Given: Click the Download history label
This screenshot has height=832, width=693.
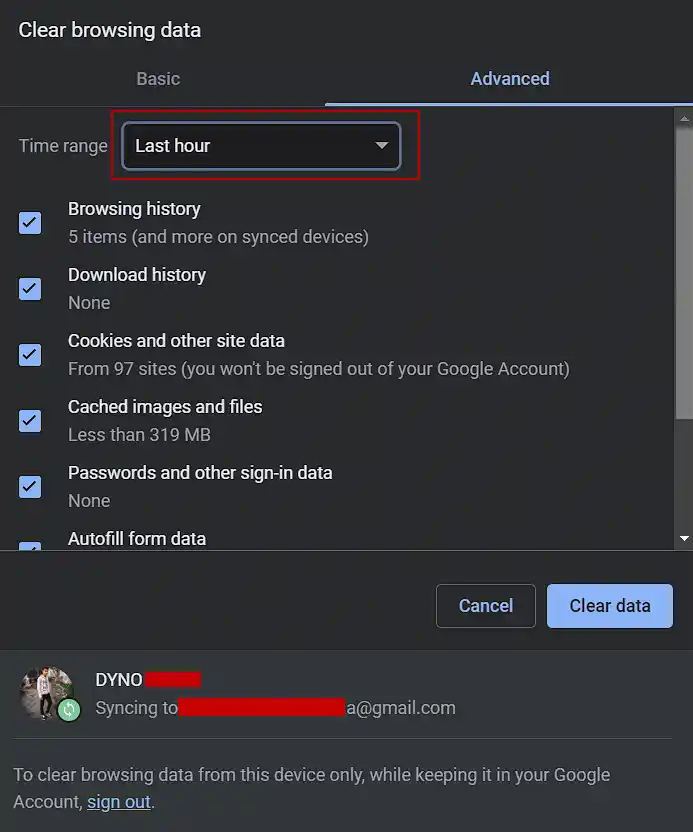Looking at the screenshot, I should pyautogui.click(x=137, y=275).
